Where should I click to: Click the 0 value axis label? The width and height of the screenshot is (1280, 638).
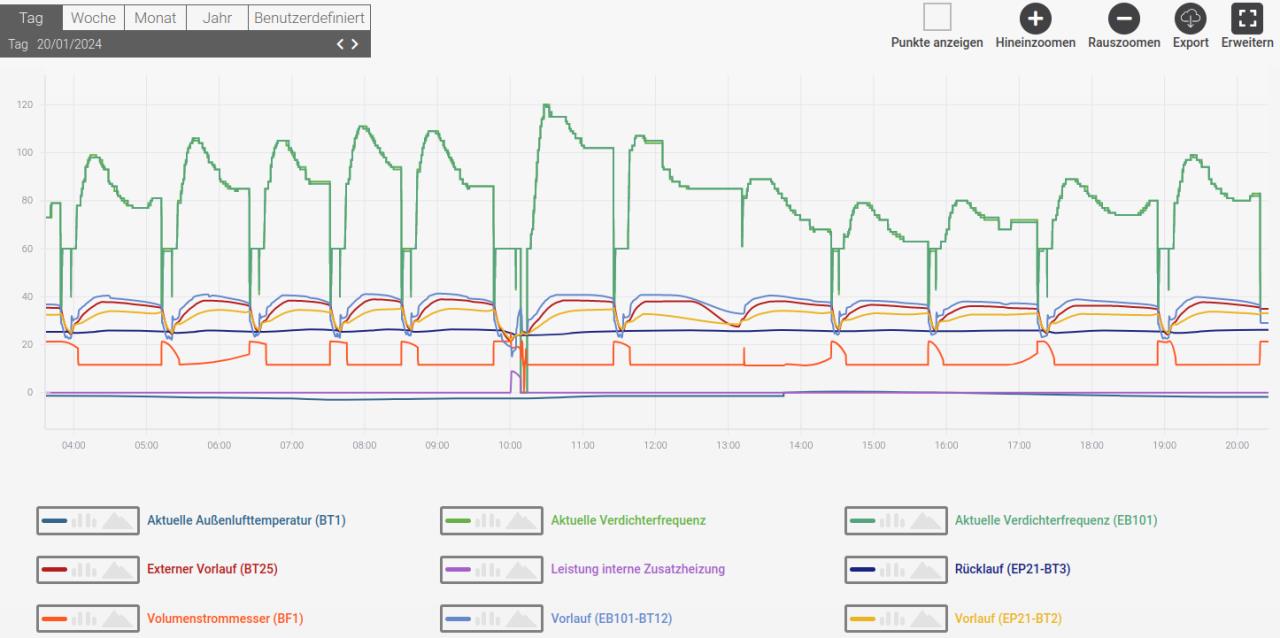pos(30,393)
